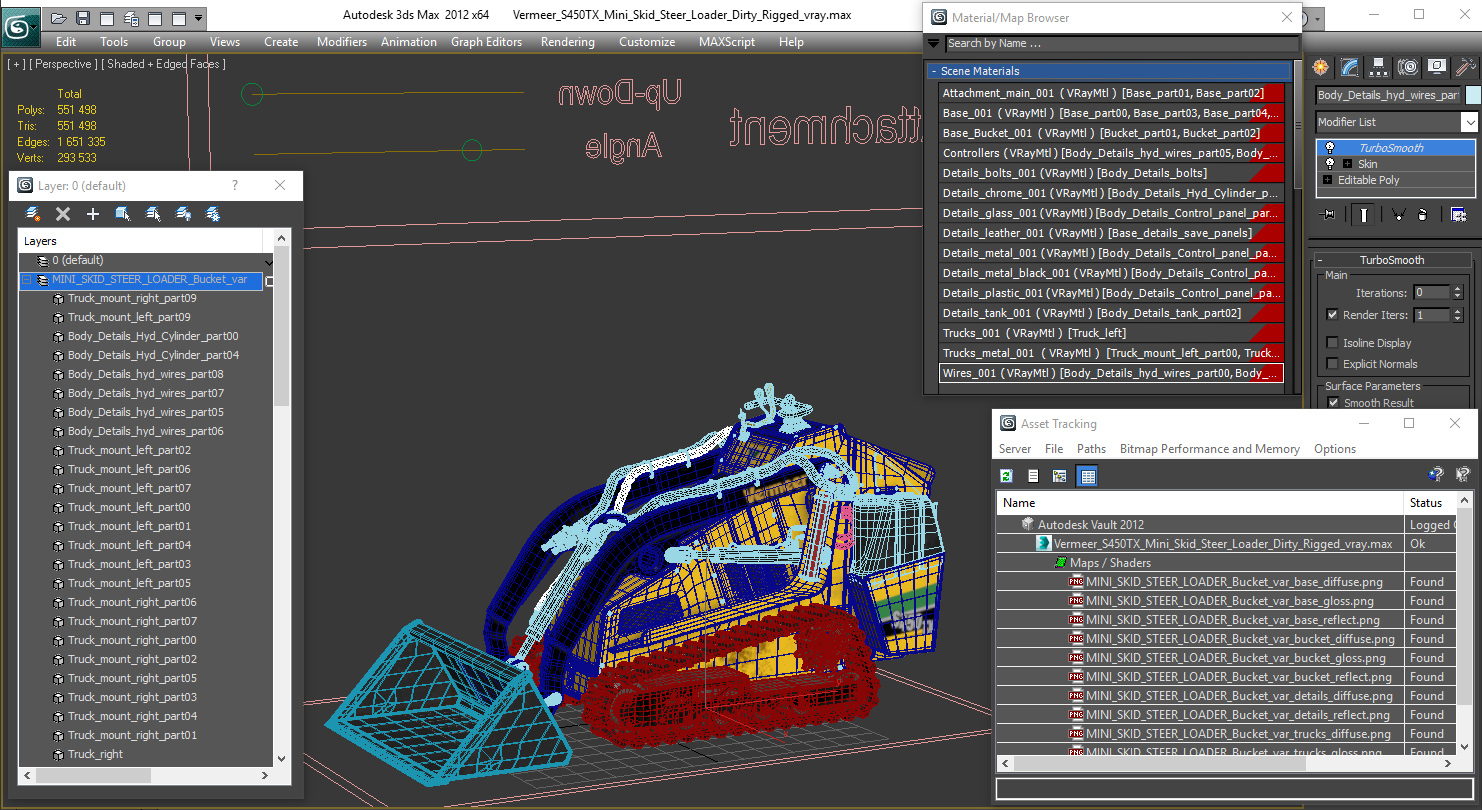The image size is (1482, 810).
Task: Enable the Isoline Display checkbox
Action: click(1332, 343)
